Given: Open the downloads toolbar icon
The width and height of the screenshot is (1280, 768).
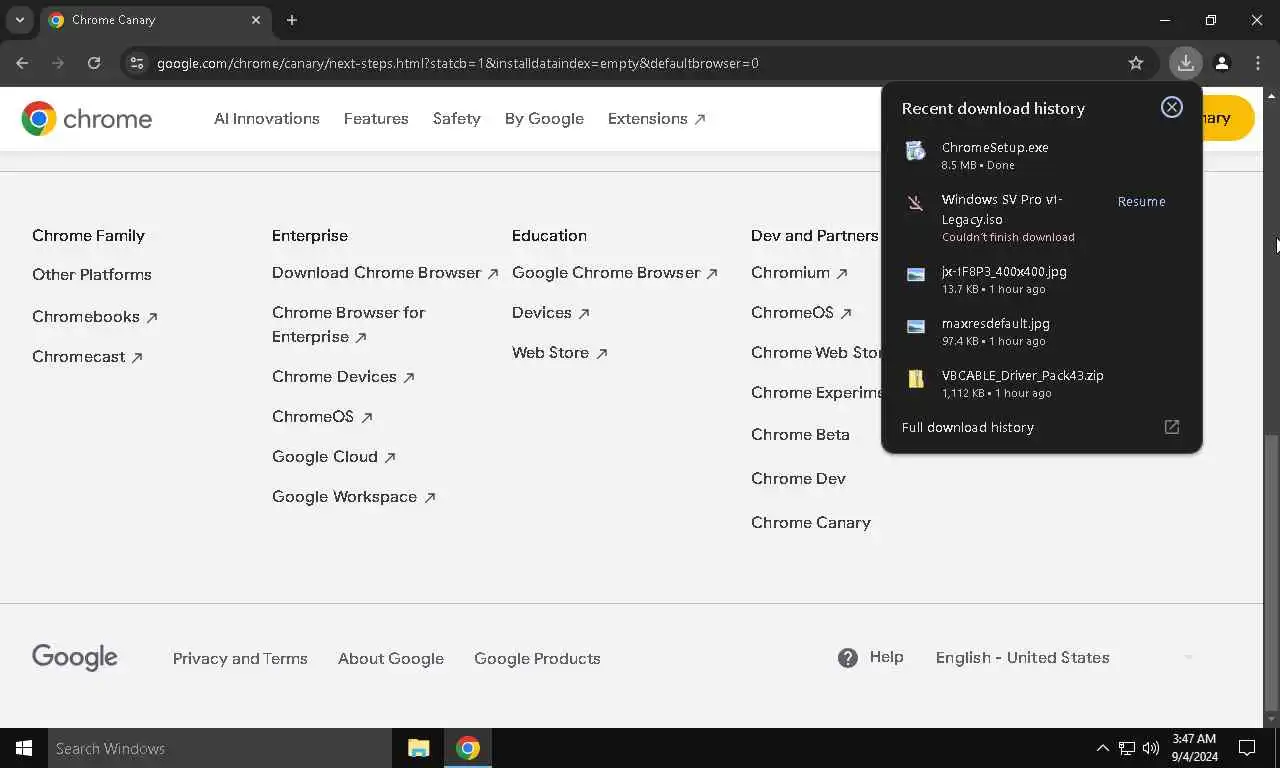Looking at the screenshot, I should pyautogui.click(x=1185, y=63).
